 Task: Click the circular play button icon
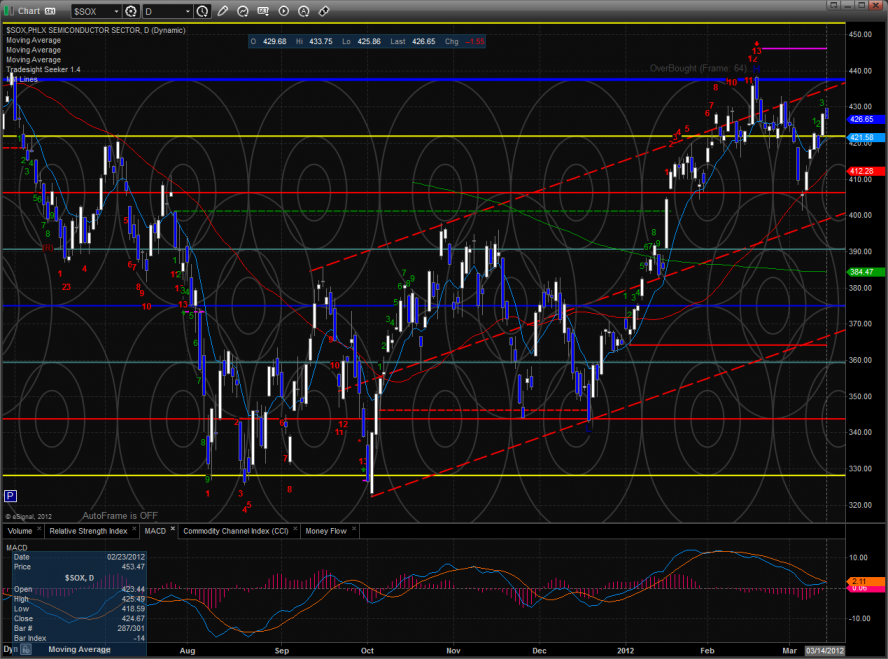coord(284,11)
